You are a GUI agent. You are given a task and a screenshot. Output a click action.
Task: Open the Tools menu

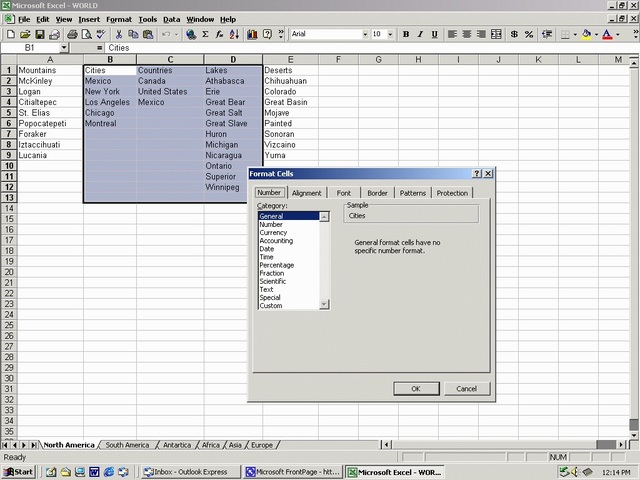pyautogui.click(x=147, y=19)
